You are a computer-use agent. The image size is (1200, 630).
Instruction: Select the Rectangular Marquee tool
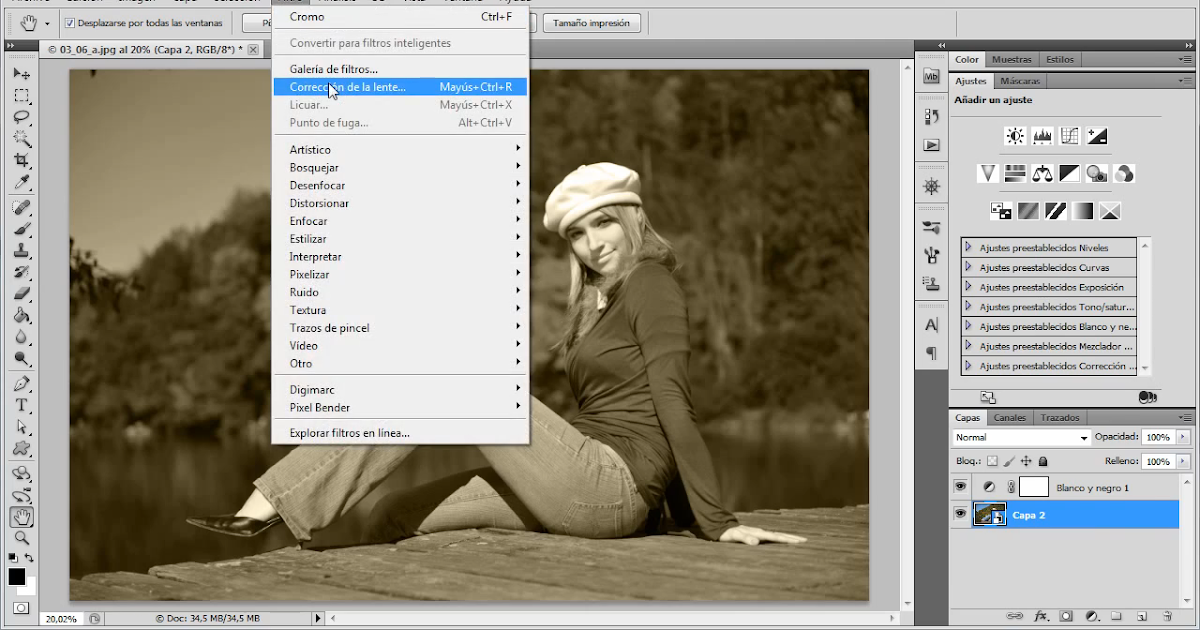point(21,95)
